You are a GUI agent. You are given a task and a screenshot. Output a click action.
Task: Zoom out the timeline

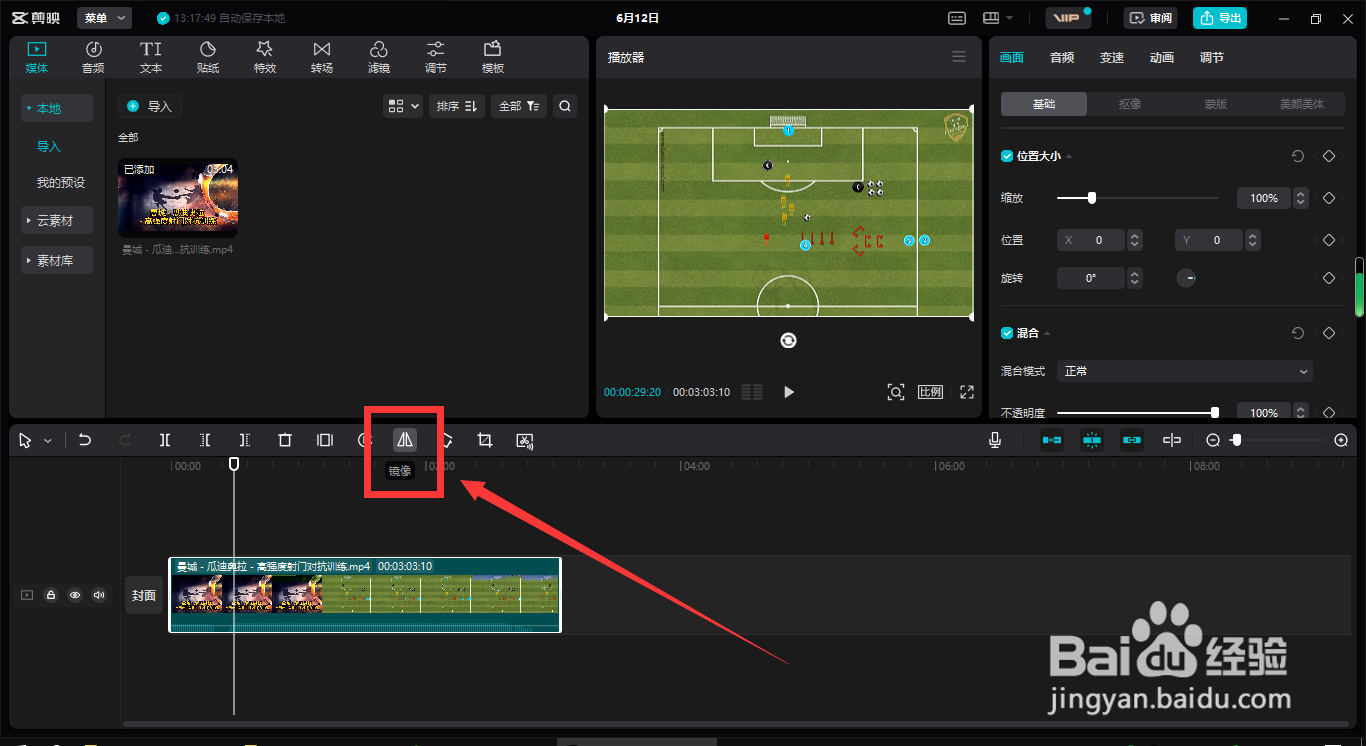[x=1213, y=440]
